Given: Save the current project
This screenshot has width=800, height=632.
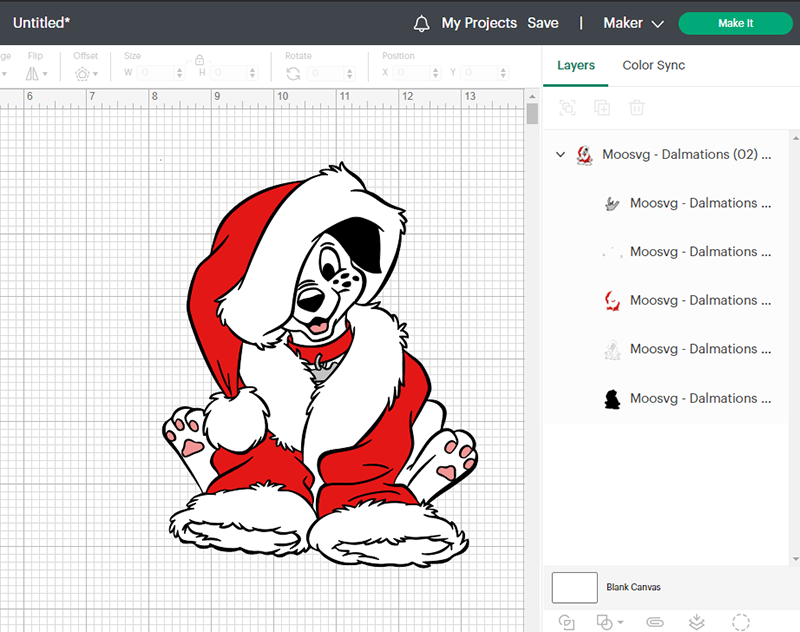Looking at the screenshot, I should pyautogui.click(x=543, y=23).
